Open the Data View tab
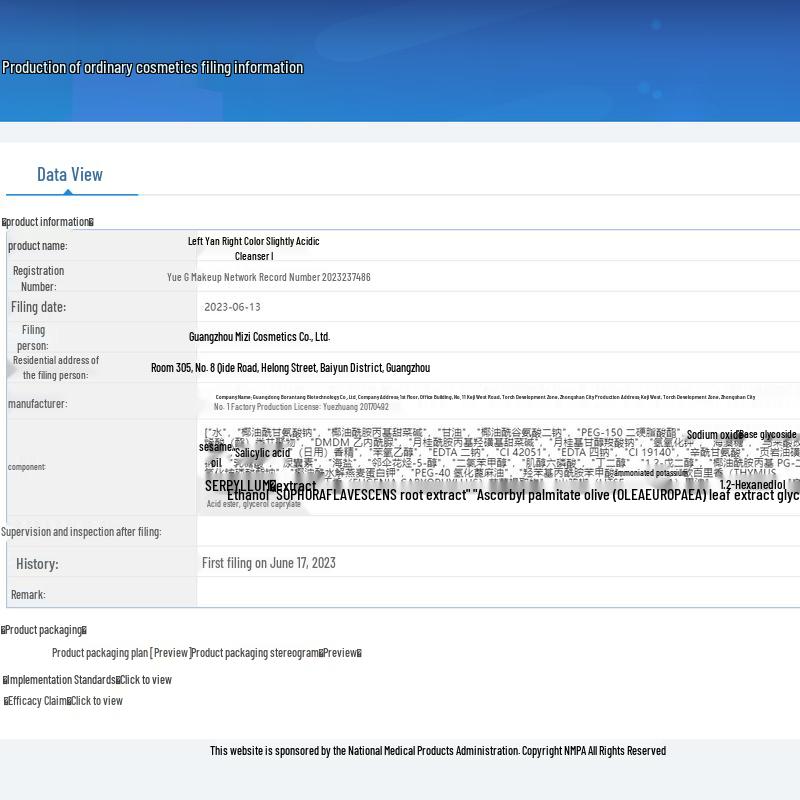 (70, 175)
